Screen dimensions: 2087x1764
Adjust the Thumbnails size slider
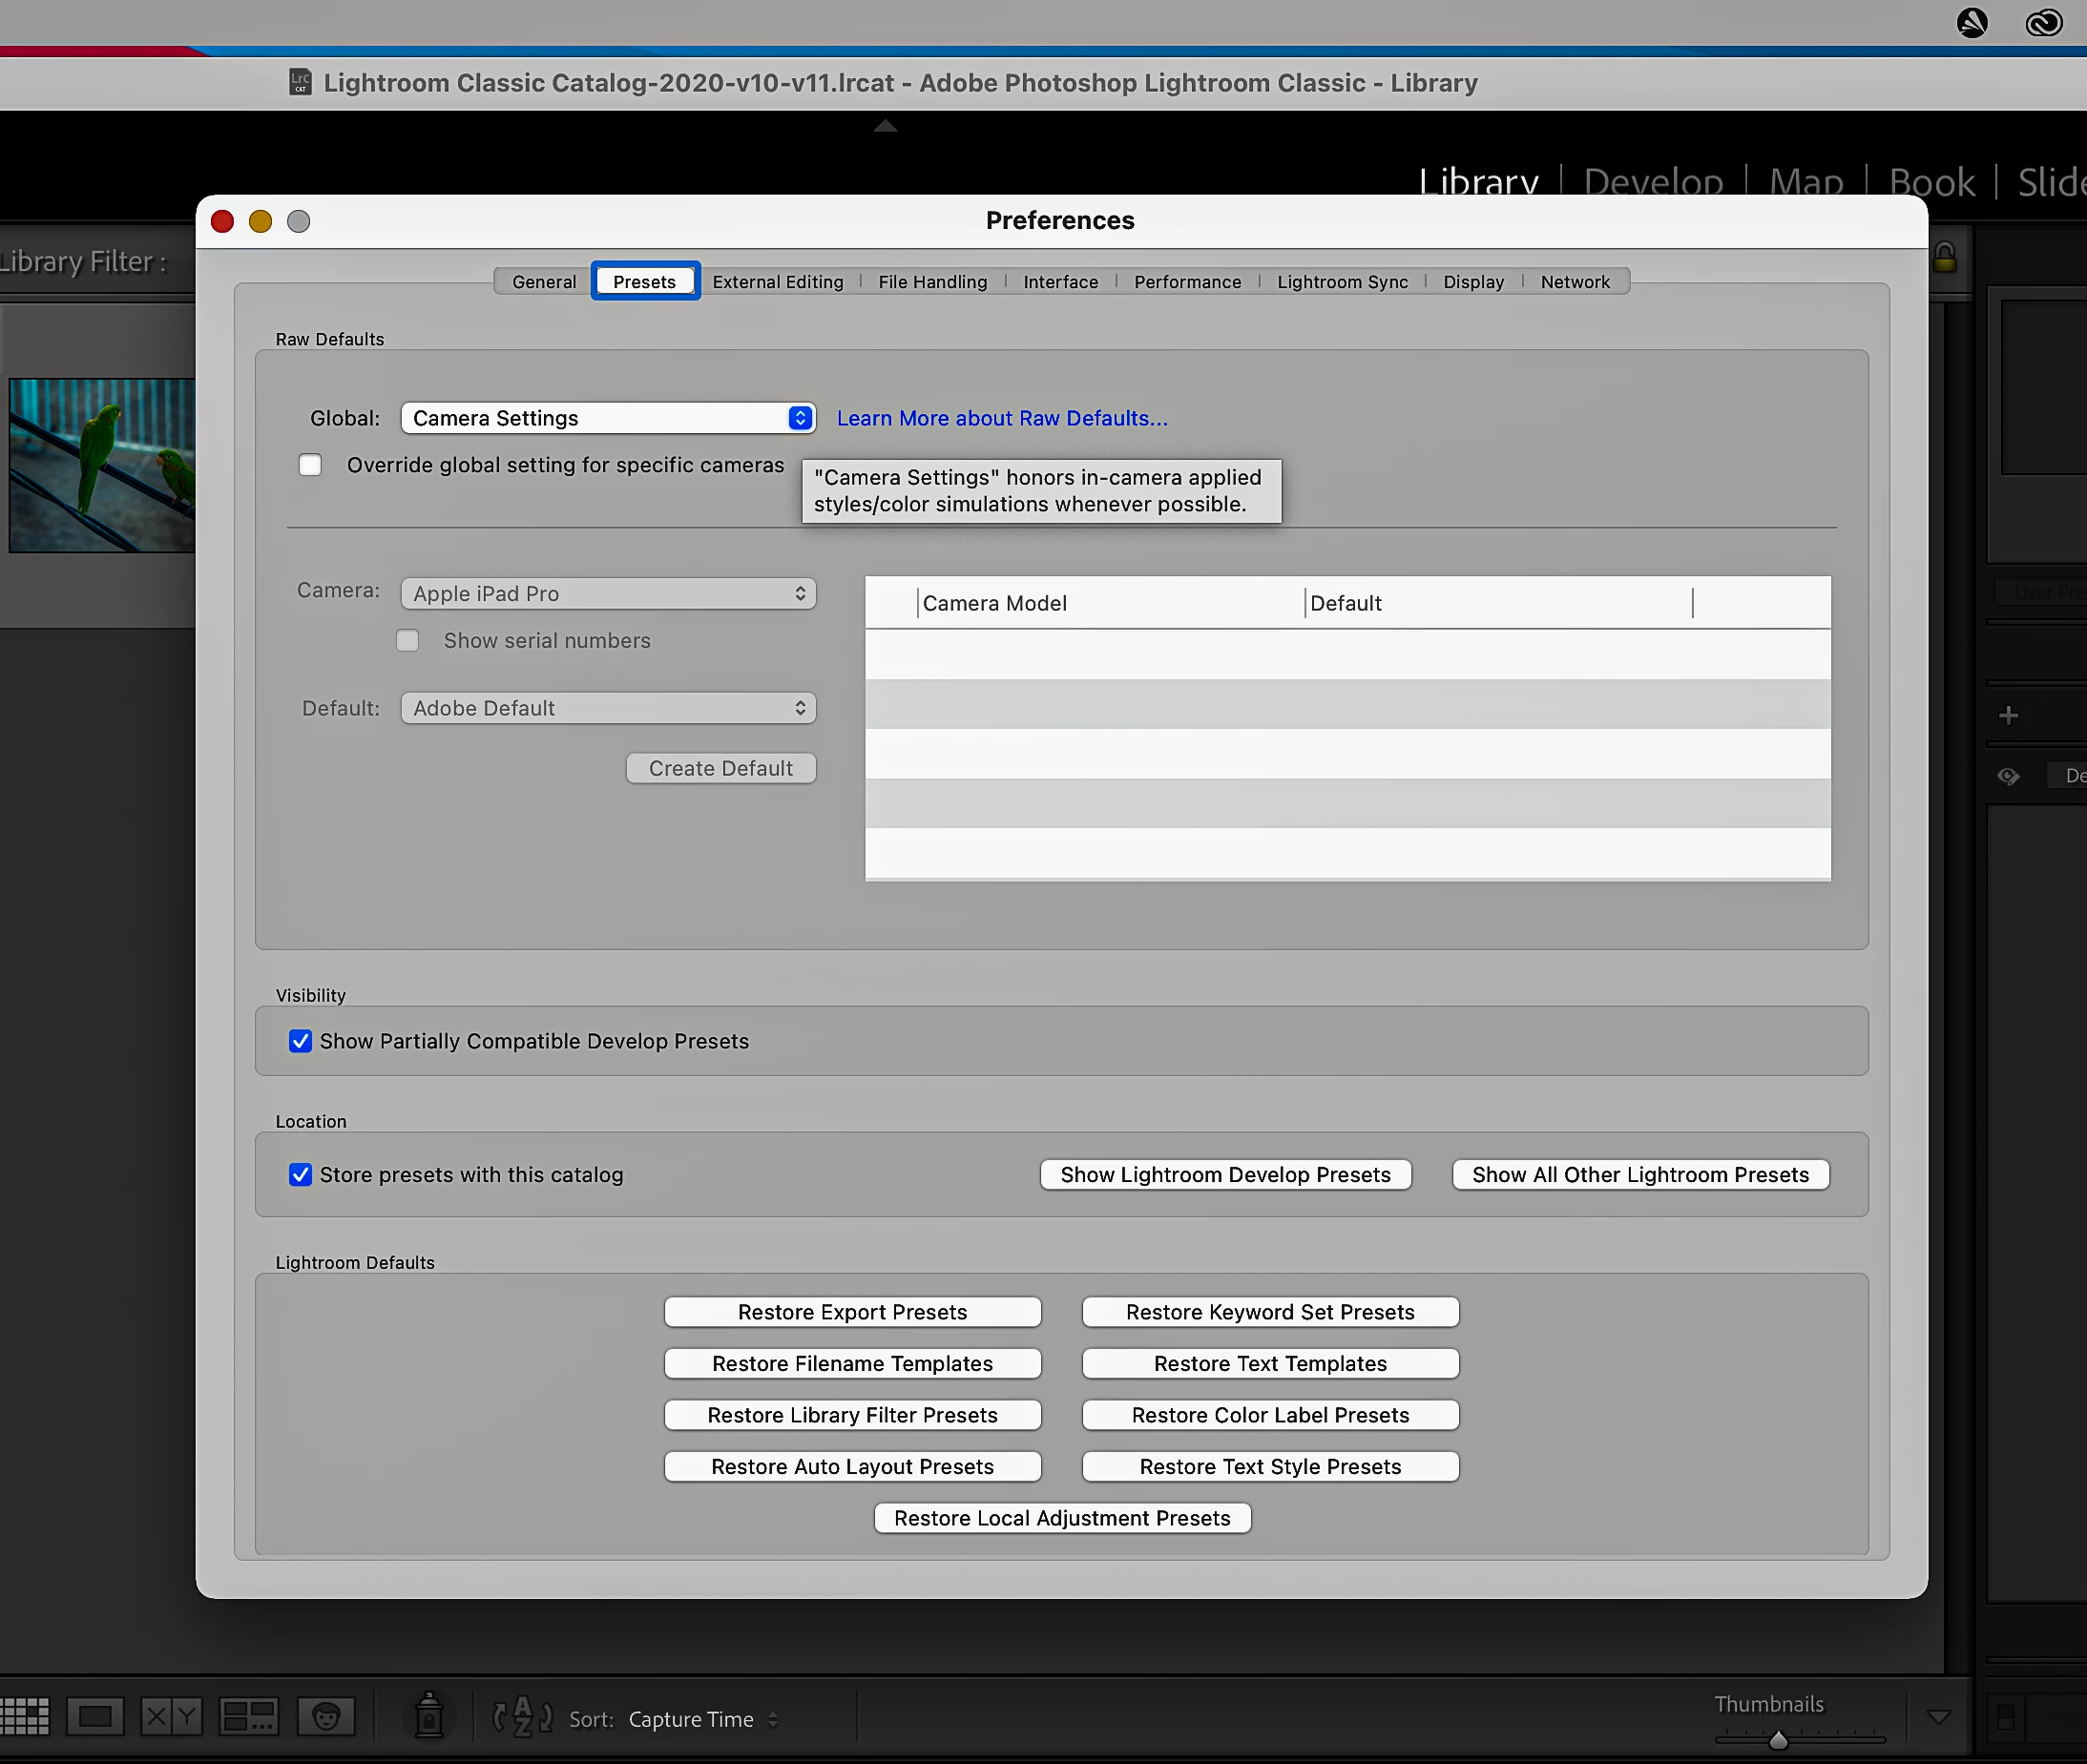click(1778, 1741)
